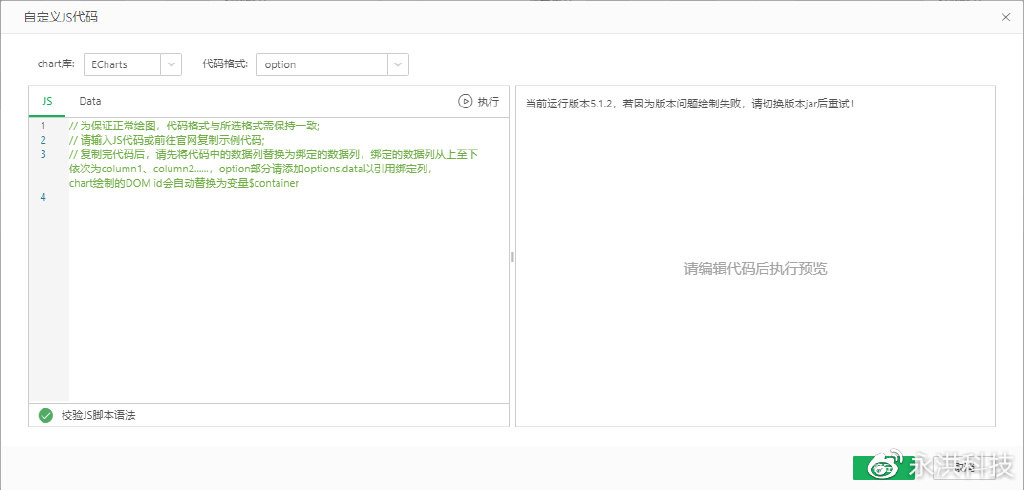Open the 代码格式 option dropdown arrow
Screen dimensions: 1024x490
(398, 65)
